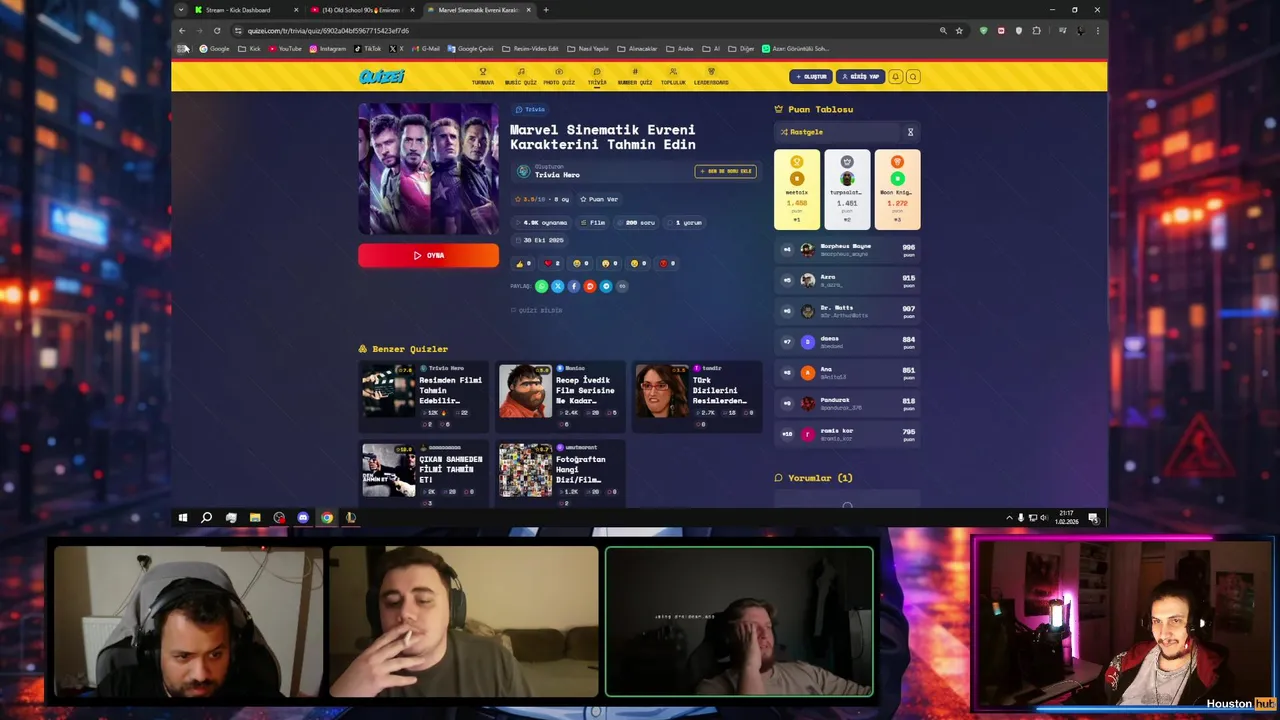Open the Leaderboard nav item

[711, 77]
